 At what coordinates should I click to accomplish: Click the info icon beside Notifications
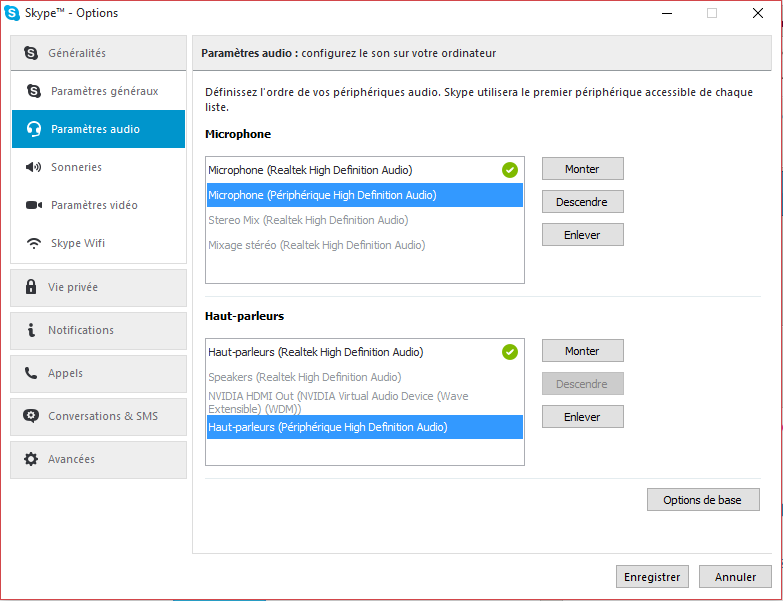point(31,330)
